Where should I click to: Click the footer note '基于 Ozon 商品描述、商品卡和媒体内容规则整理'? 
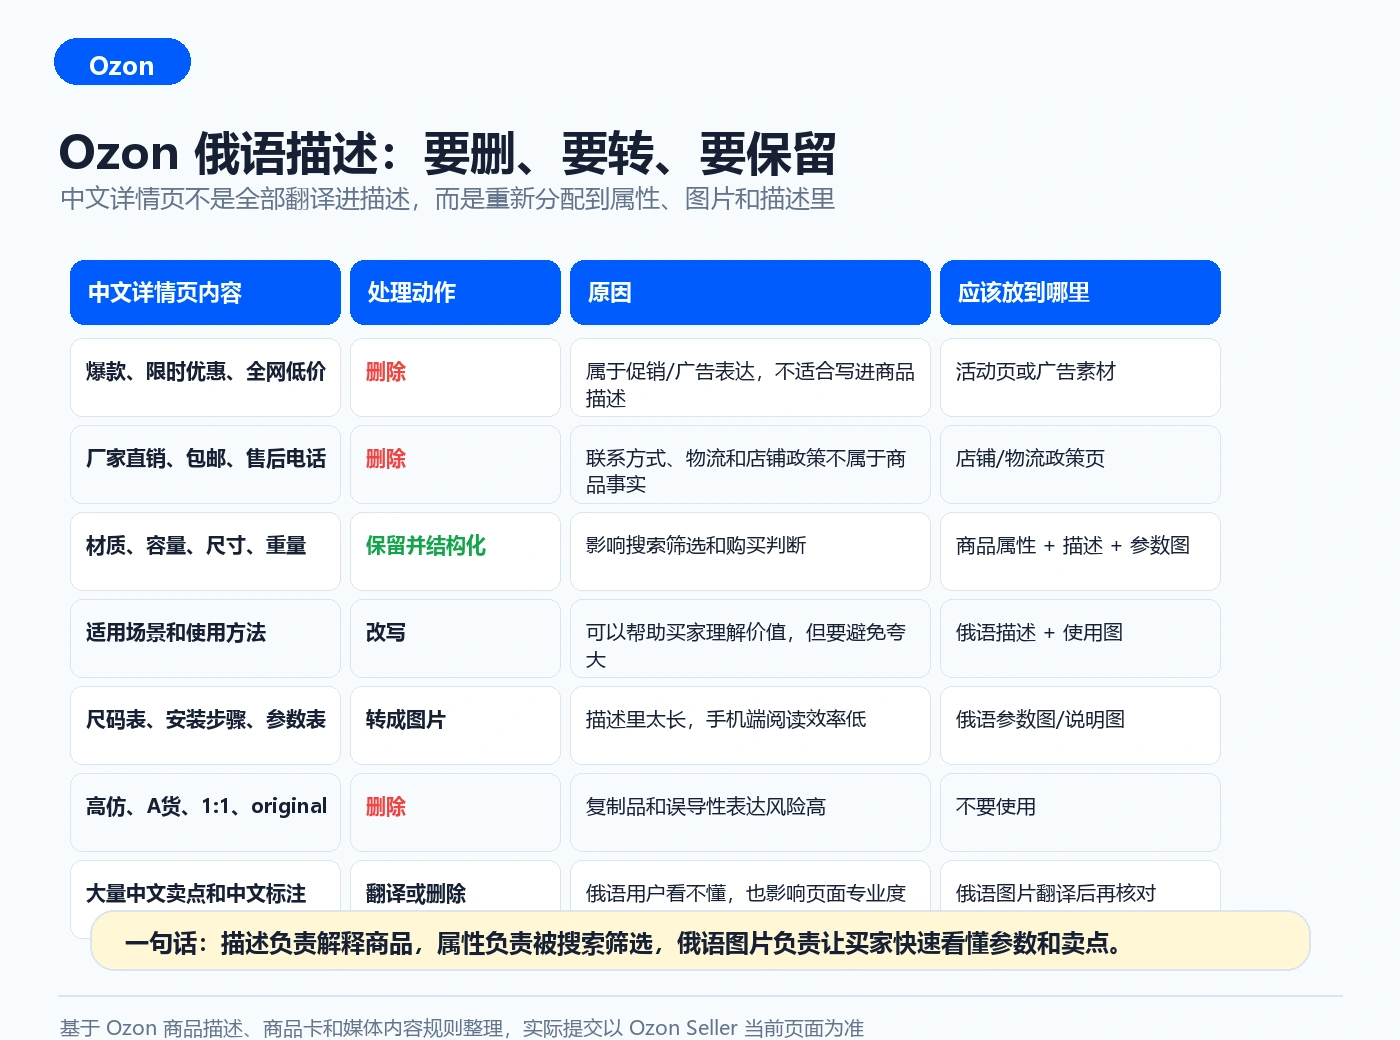(x=462, y=1028)
